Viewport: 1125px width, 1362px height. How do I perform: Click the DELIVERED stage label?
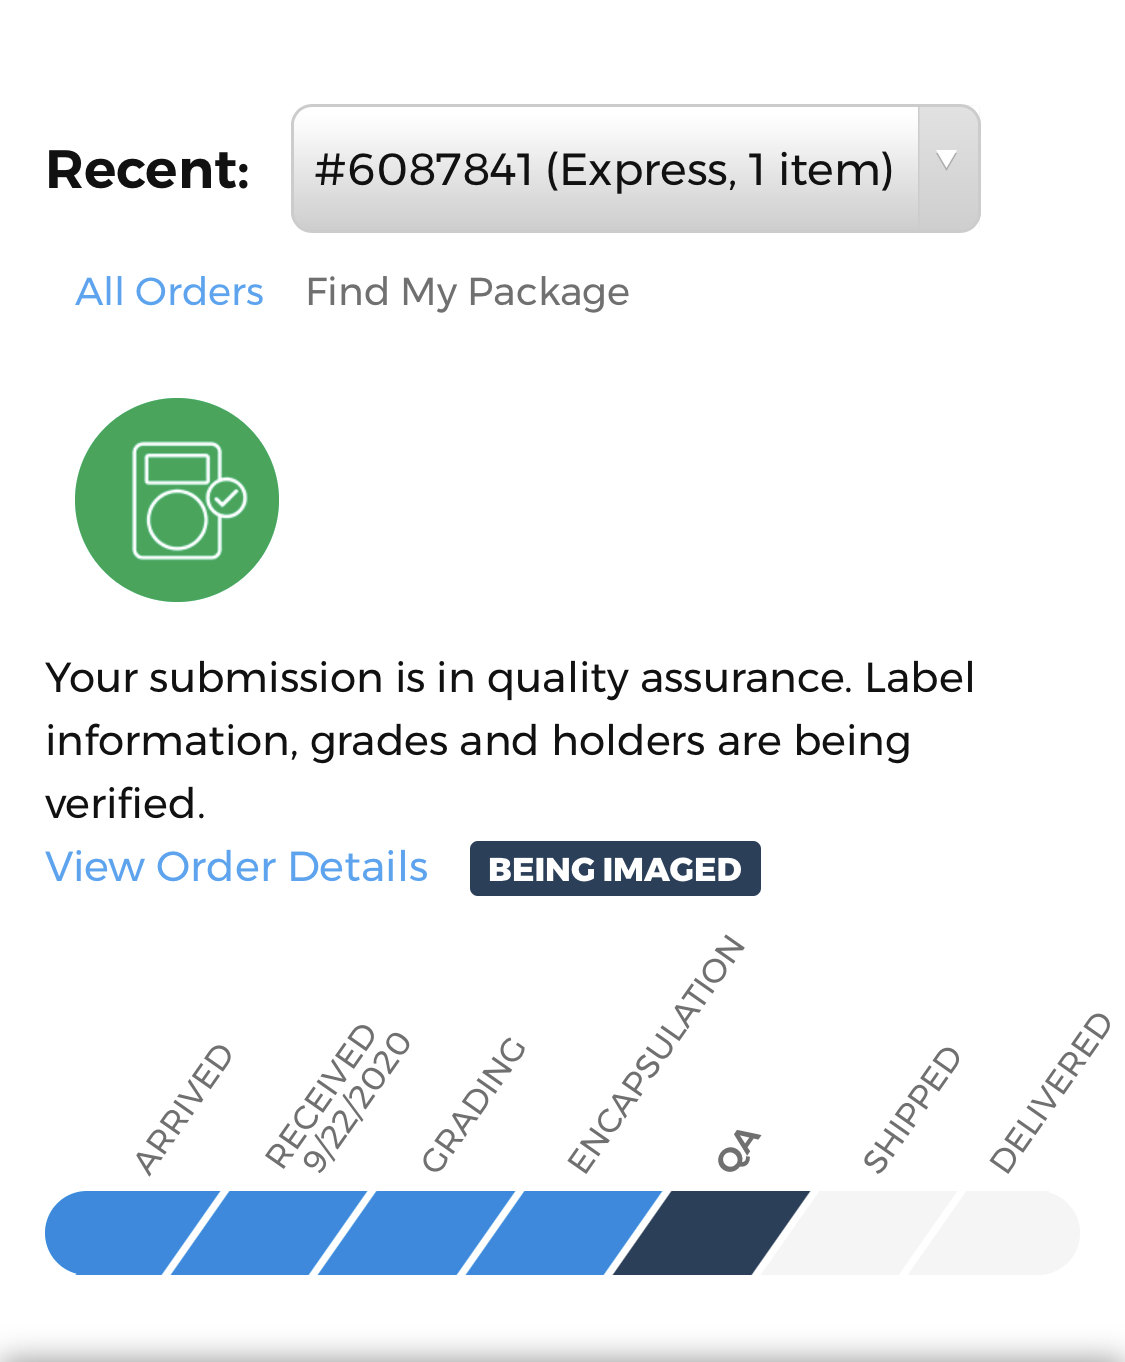tap(1050, 1092)
